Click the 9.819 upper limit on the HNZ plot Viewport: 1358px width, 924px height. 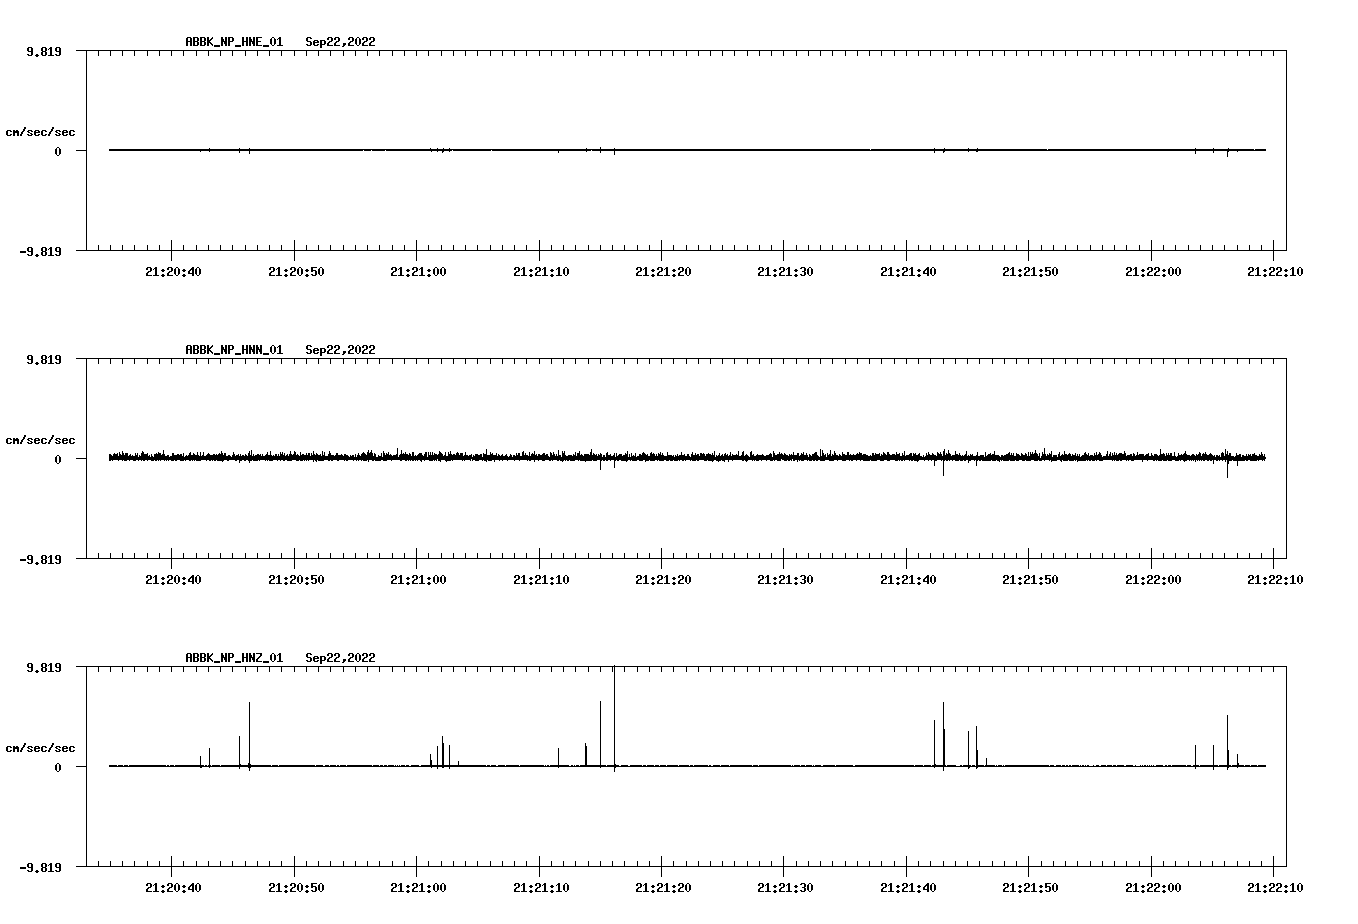(44, 667)
